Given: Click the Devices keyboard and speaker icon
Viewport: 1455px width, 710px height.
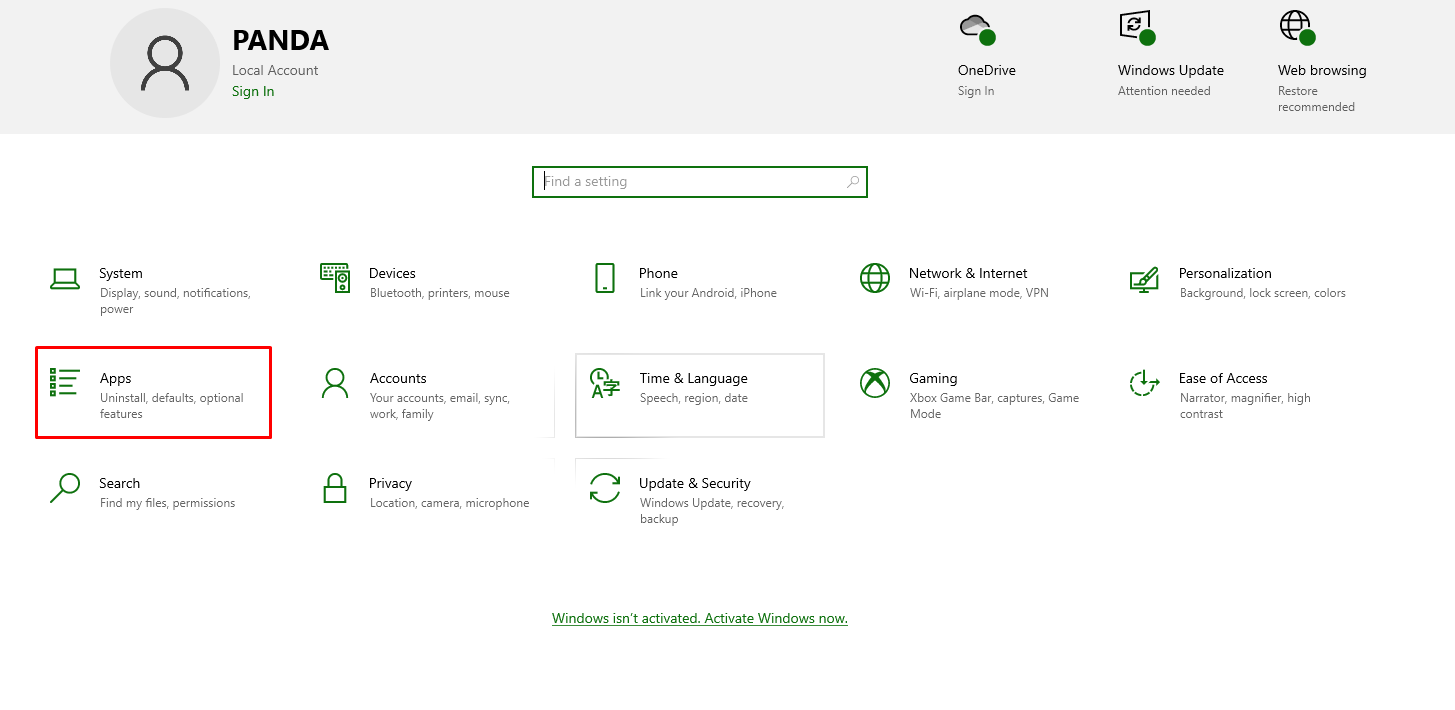Looking at the screenshot, I should pos(334,278).
